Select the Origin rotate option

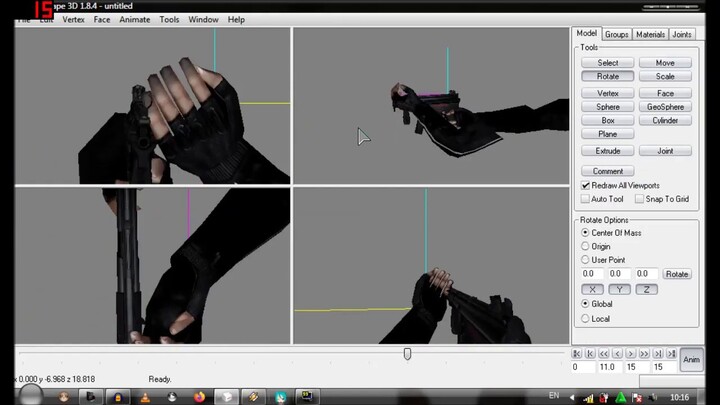pyautogui.click(x=585, y=247)
